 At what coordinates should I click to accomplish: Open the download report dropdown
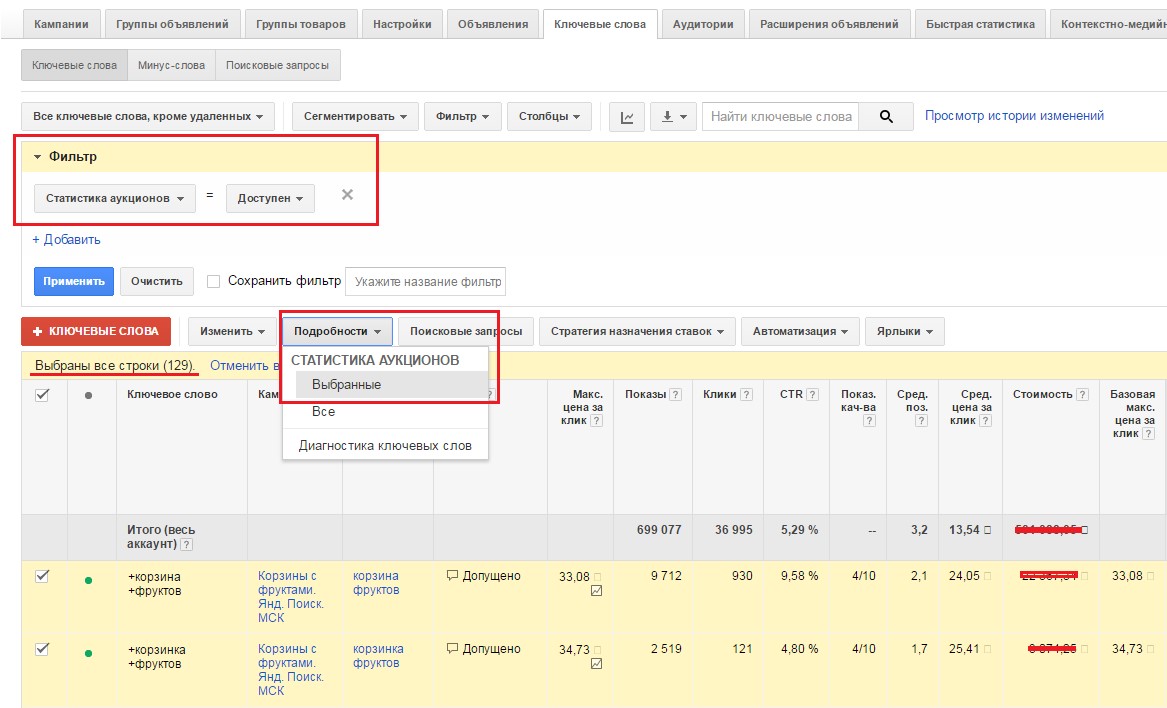(x=674, y=117)
